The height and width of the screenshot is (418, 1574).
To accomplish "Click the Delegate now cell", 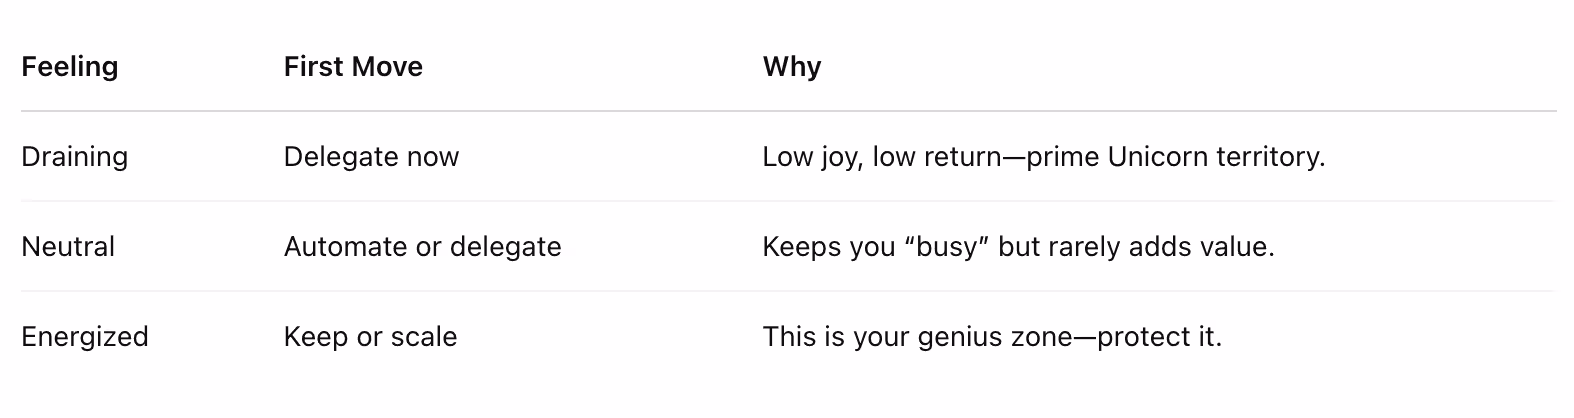I will [x=371, y=157].
